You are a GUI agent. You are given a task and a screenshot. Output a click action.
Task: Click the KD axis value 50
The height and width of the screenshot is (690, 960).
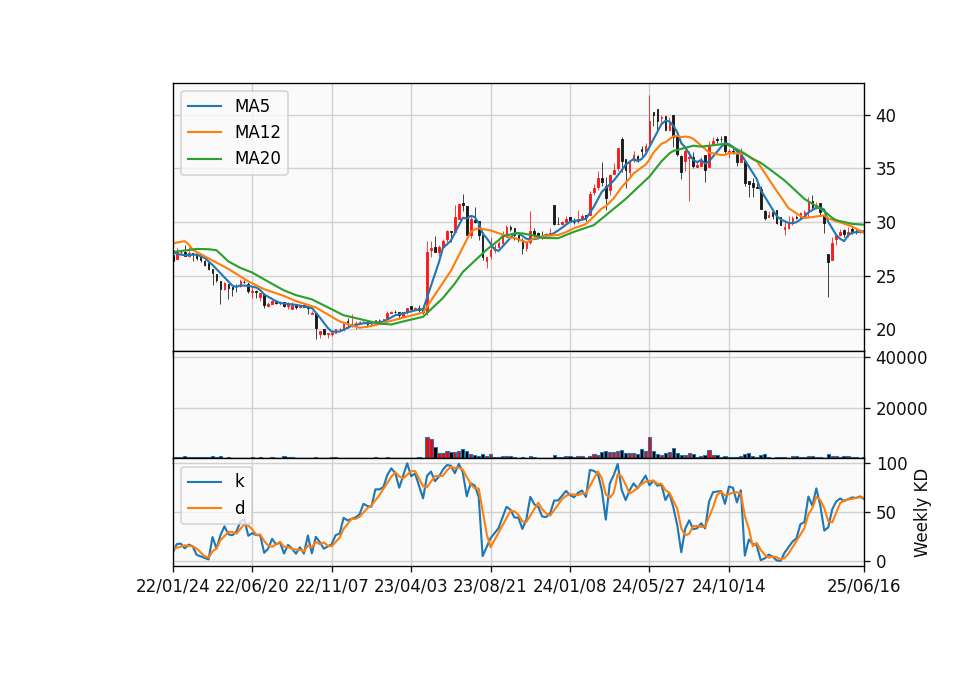click(886, 513)
